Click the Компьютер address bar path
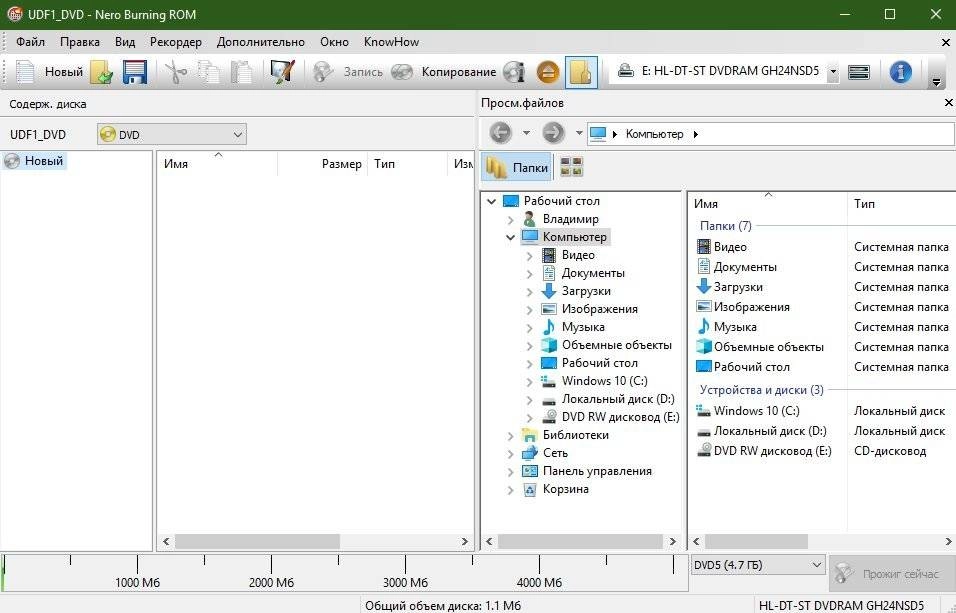Viewport: 956px width, 613px height. (x=654, y=134)
